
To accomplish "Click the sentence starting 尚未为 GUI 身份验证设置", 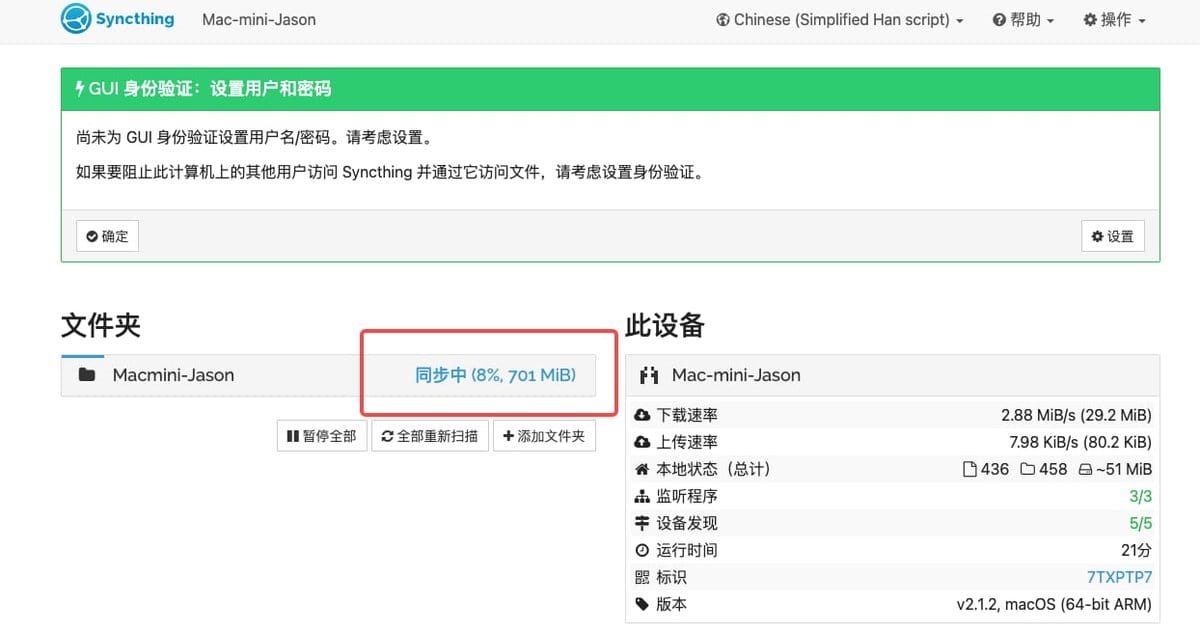I will click(x=255, y=138).
